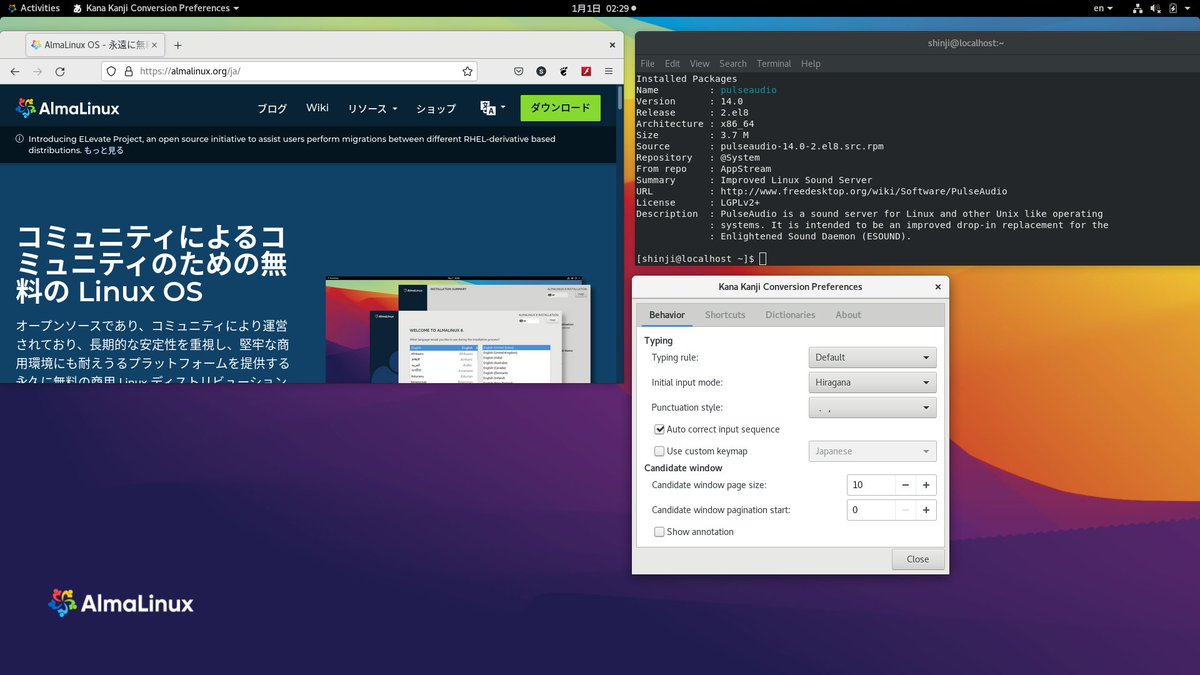
Task: Click the Candidate window pagination start field
Action: coord(870,510)
